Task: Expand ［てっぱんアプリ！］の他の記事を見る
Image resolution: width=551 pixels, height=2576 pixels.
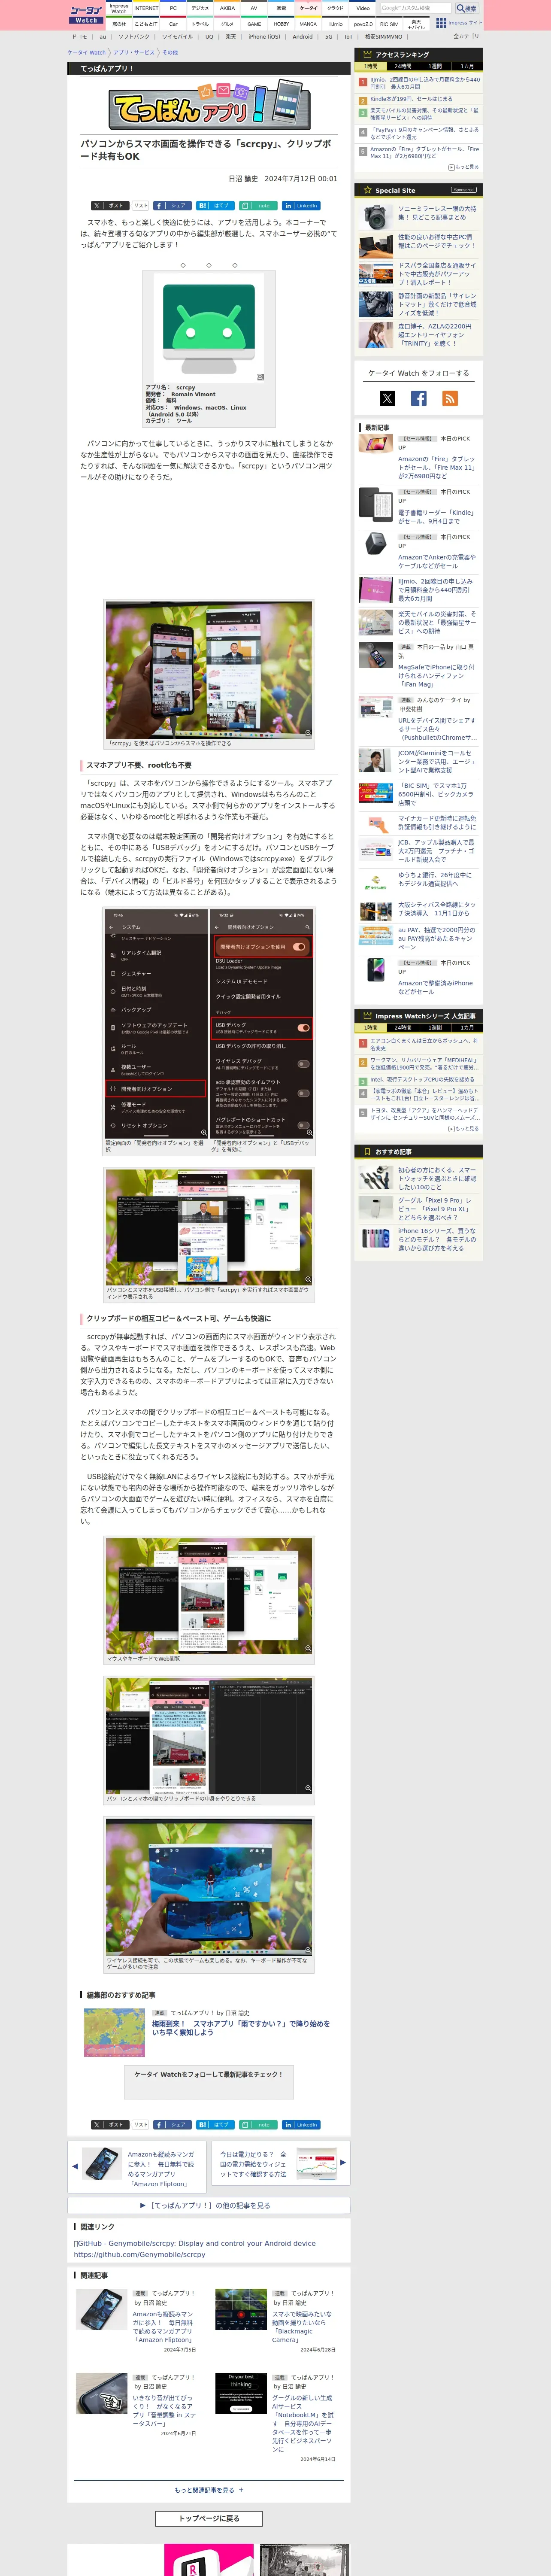Action: coord(209,2205)
